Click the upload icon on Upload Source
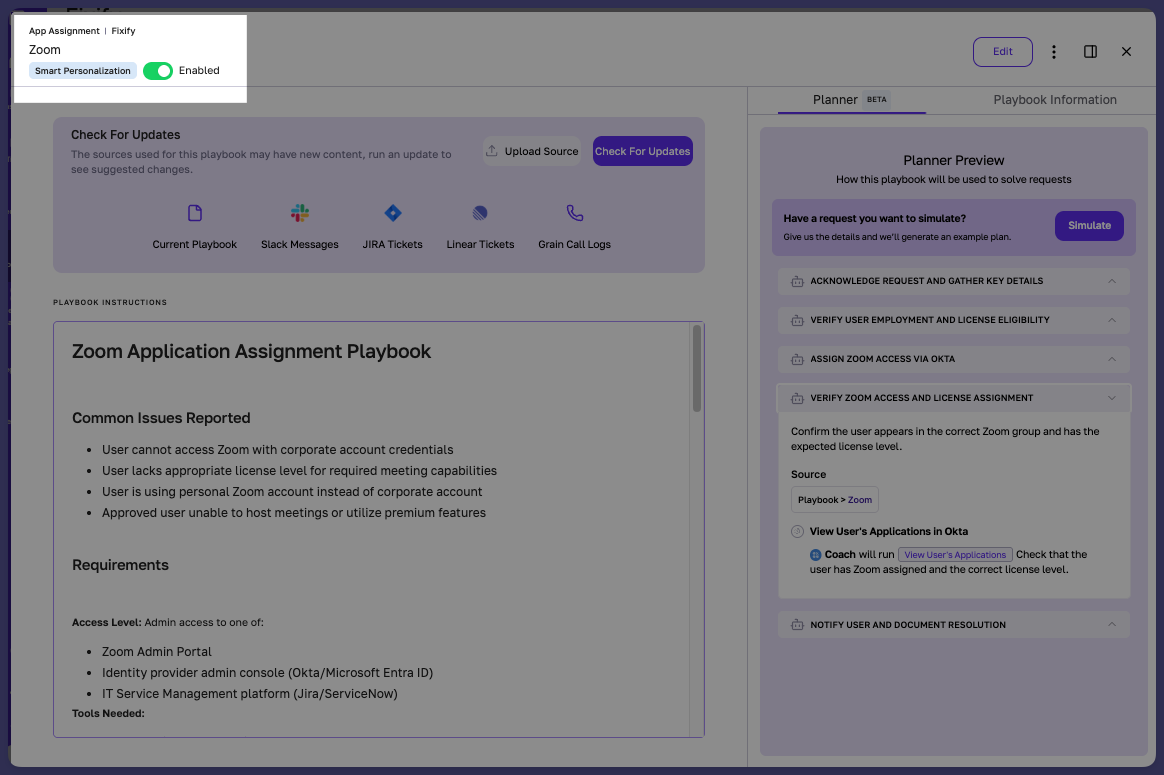The height and width of the screenshot is (775, 1164). [x=491, y=150]
